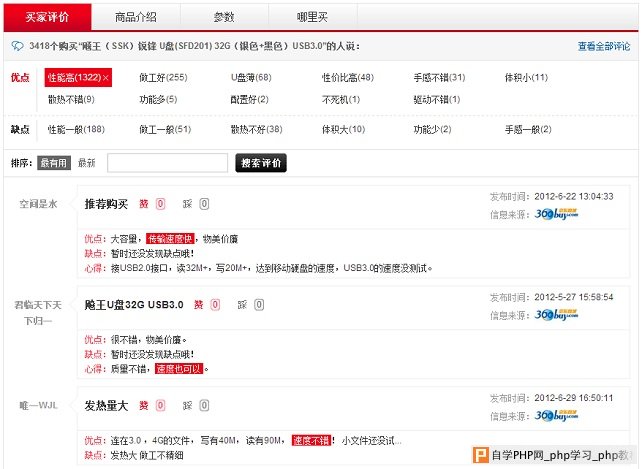Sort reviews by 最新
Viewport: 642px width, 469px height.
point(87,163)
